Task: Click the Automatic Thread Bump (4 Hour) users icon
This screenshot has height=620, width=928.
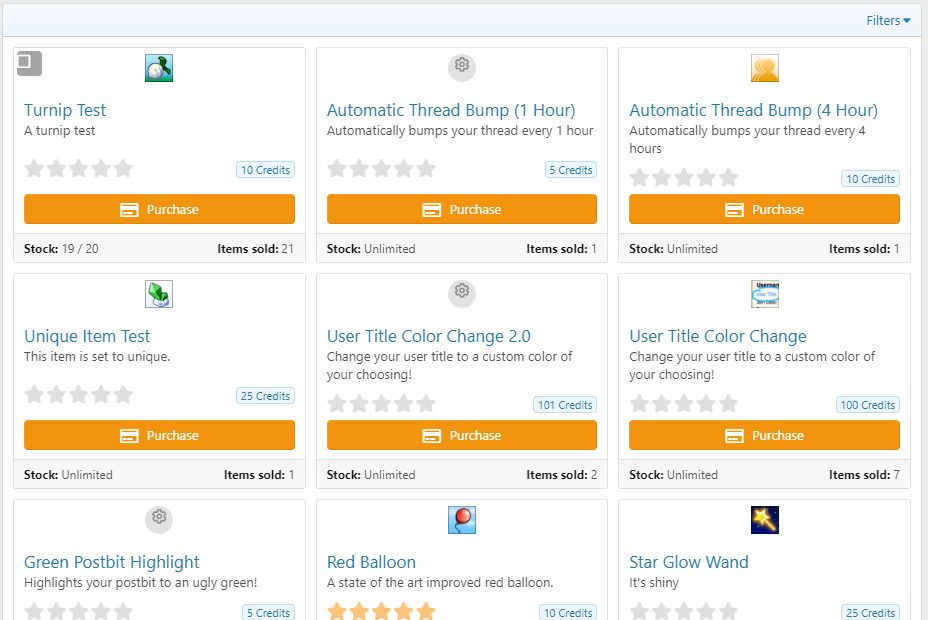Action: point(765,68)
